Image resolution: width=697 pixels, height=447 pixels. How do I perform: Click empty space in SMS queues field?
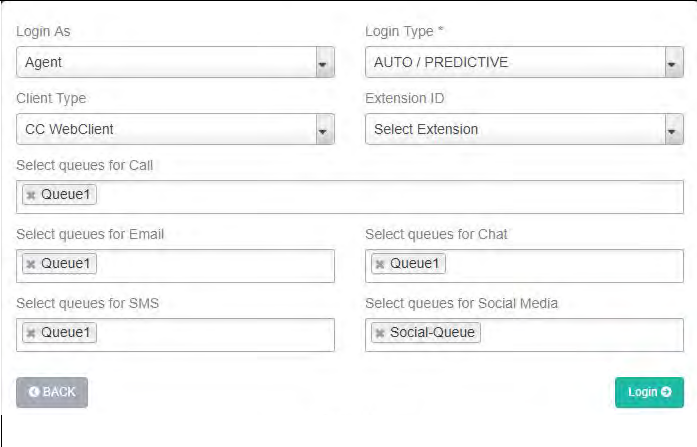215,334
